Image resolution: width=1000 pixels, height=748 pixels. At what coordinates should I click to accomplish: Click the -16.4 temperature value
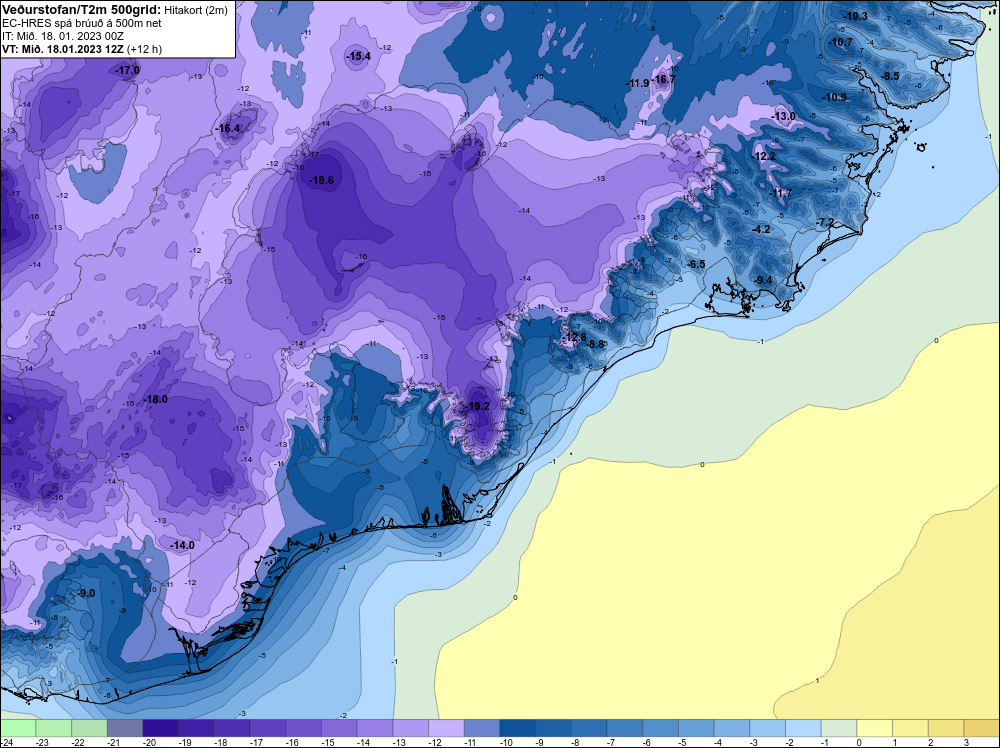click(228, 128)
